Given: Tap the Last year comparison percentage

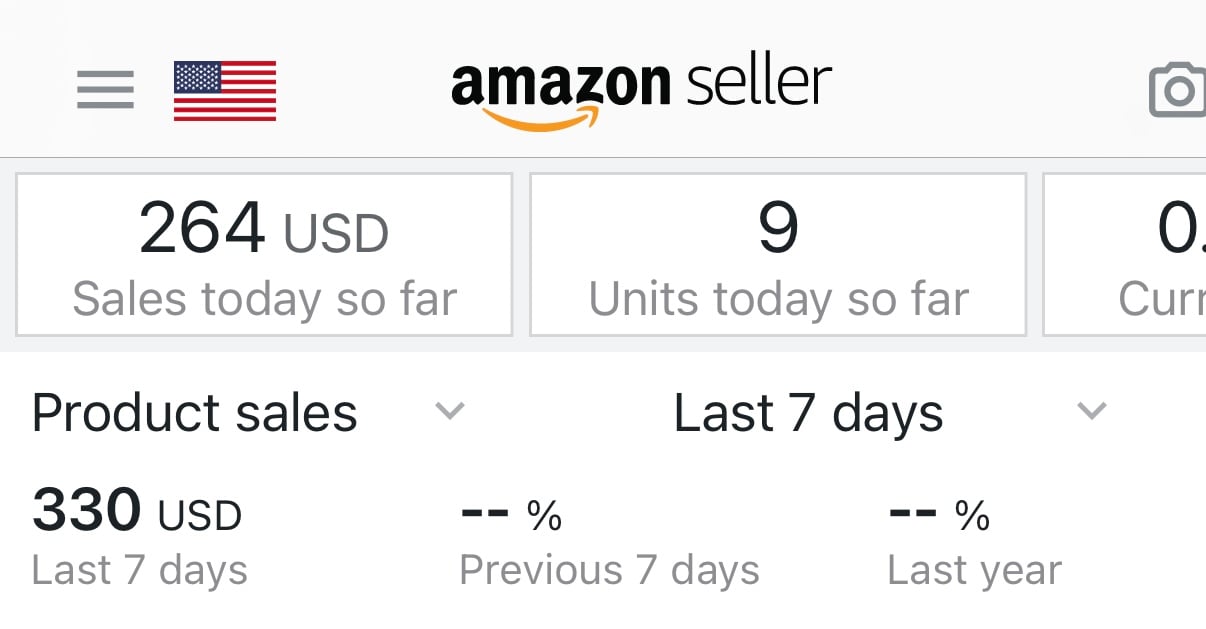Looking at the screenshot, I should (x=939, y=514).
